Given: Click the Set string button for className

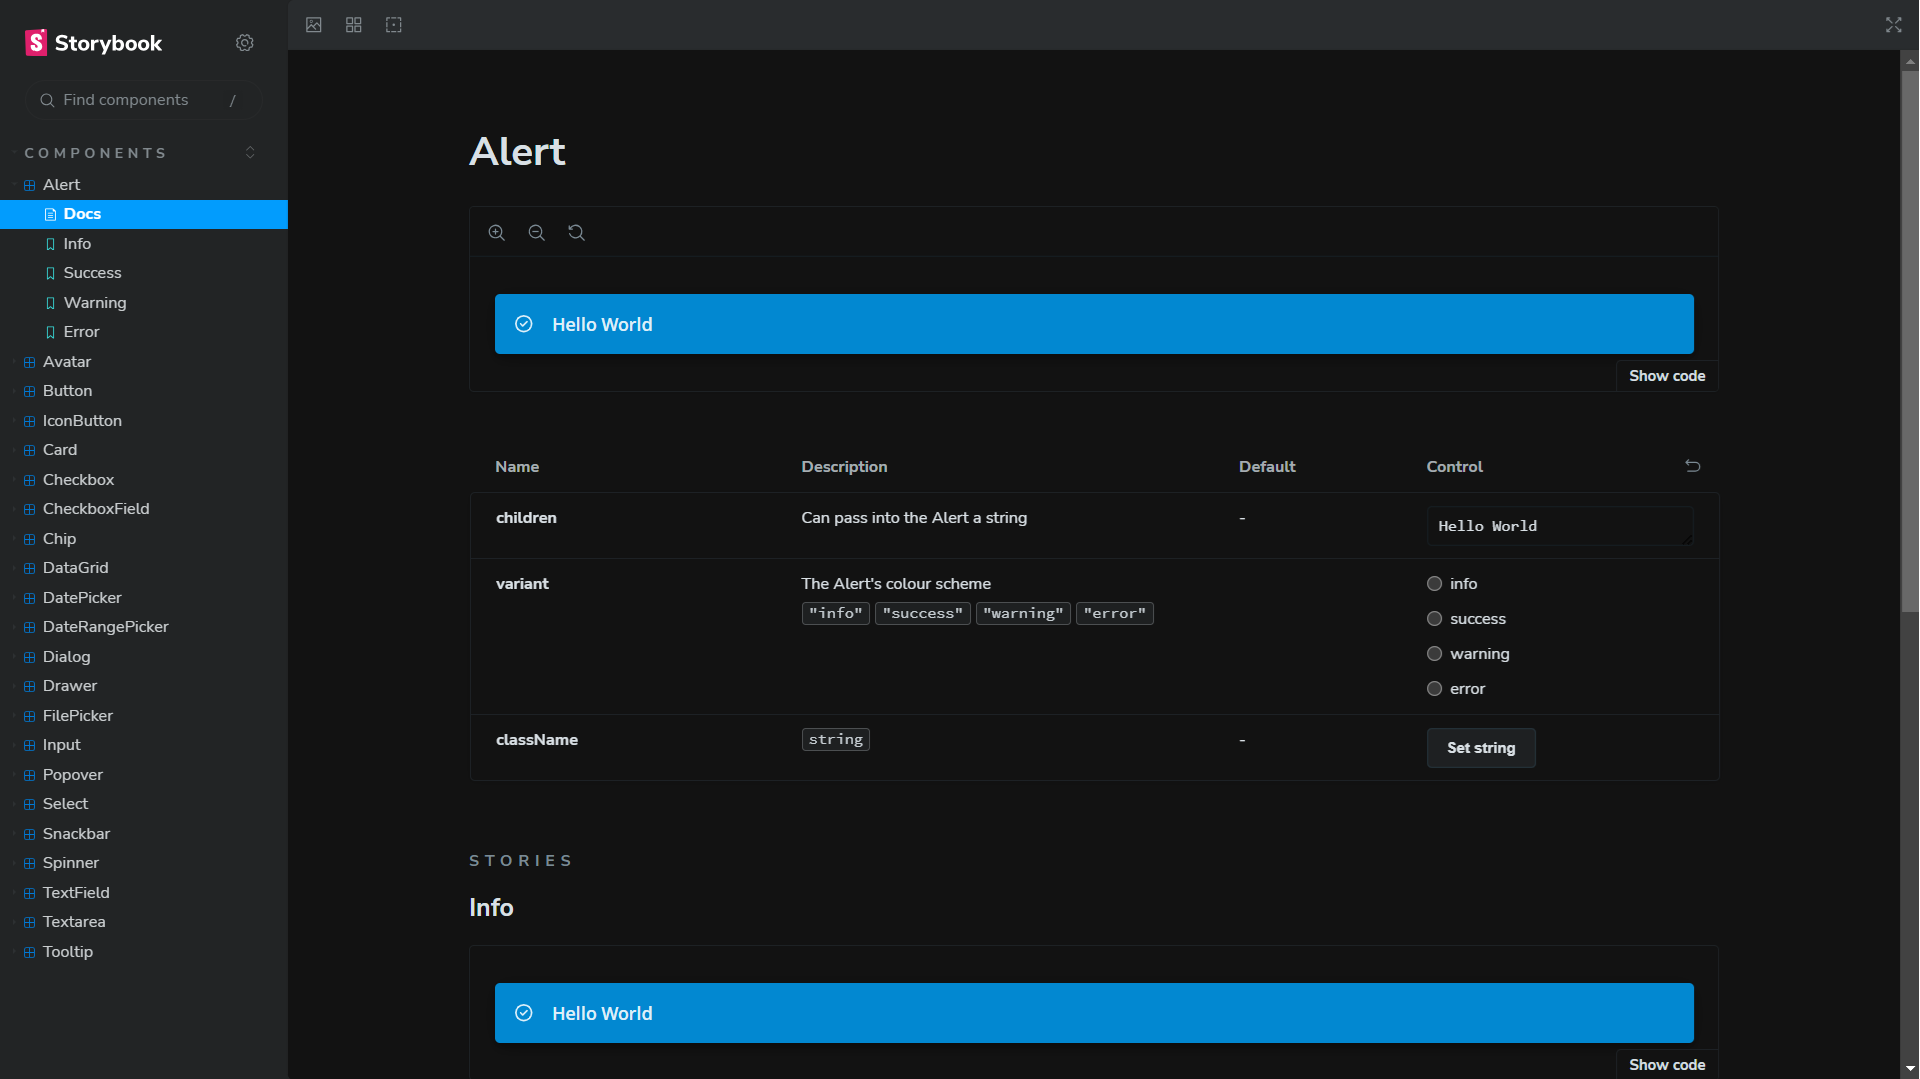Looking at the screenshot, I should pyautogui.click(x=1480, y=747).
